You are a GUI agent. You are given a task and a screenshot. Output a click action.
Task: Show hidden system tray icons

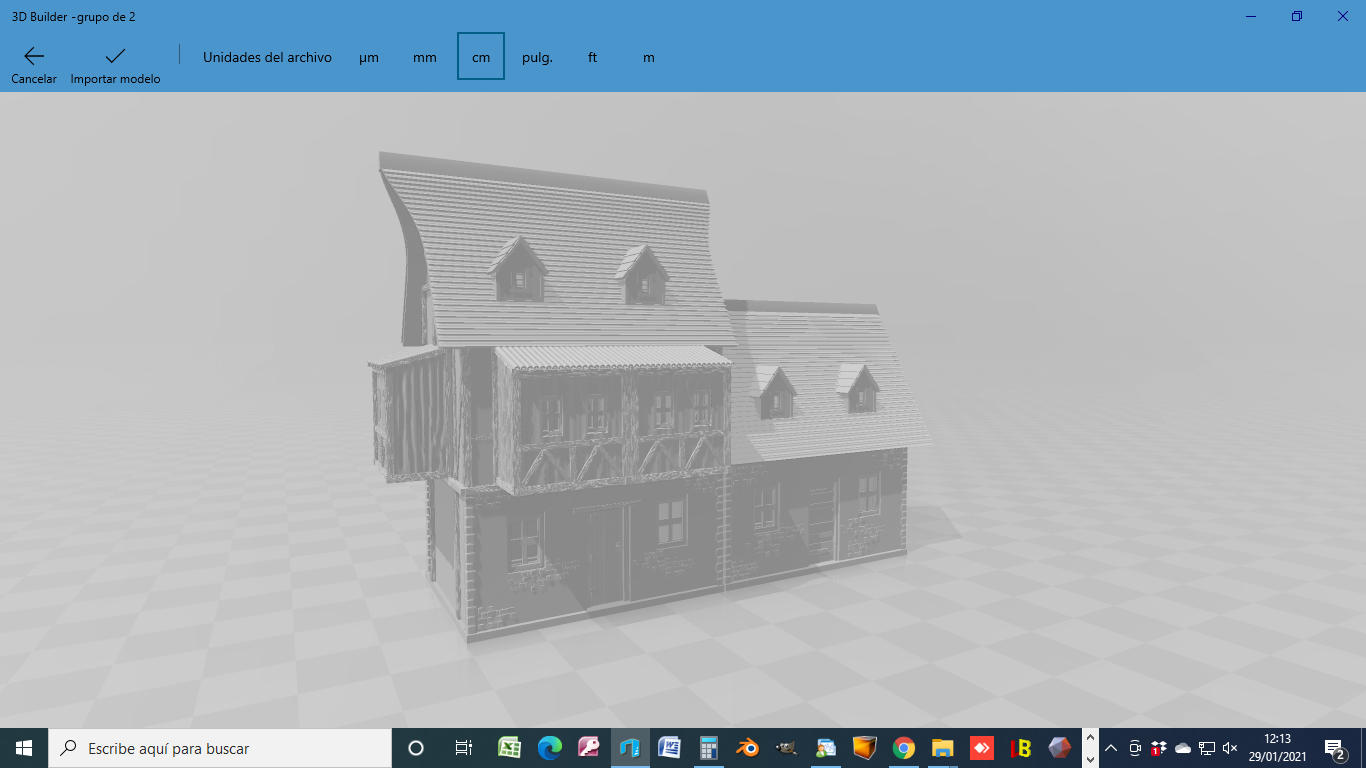[x=1111, y=748]
